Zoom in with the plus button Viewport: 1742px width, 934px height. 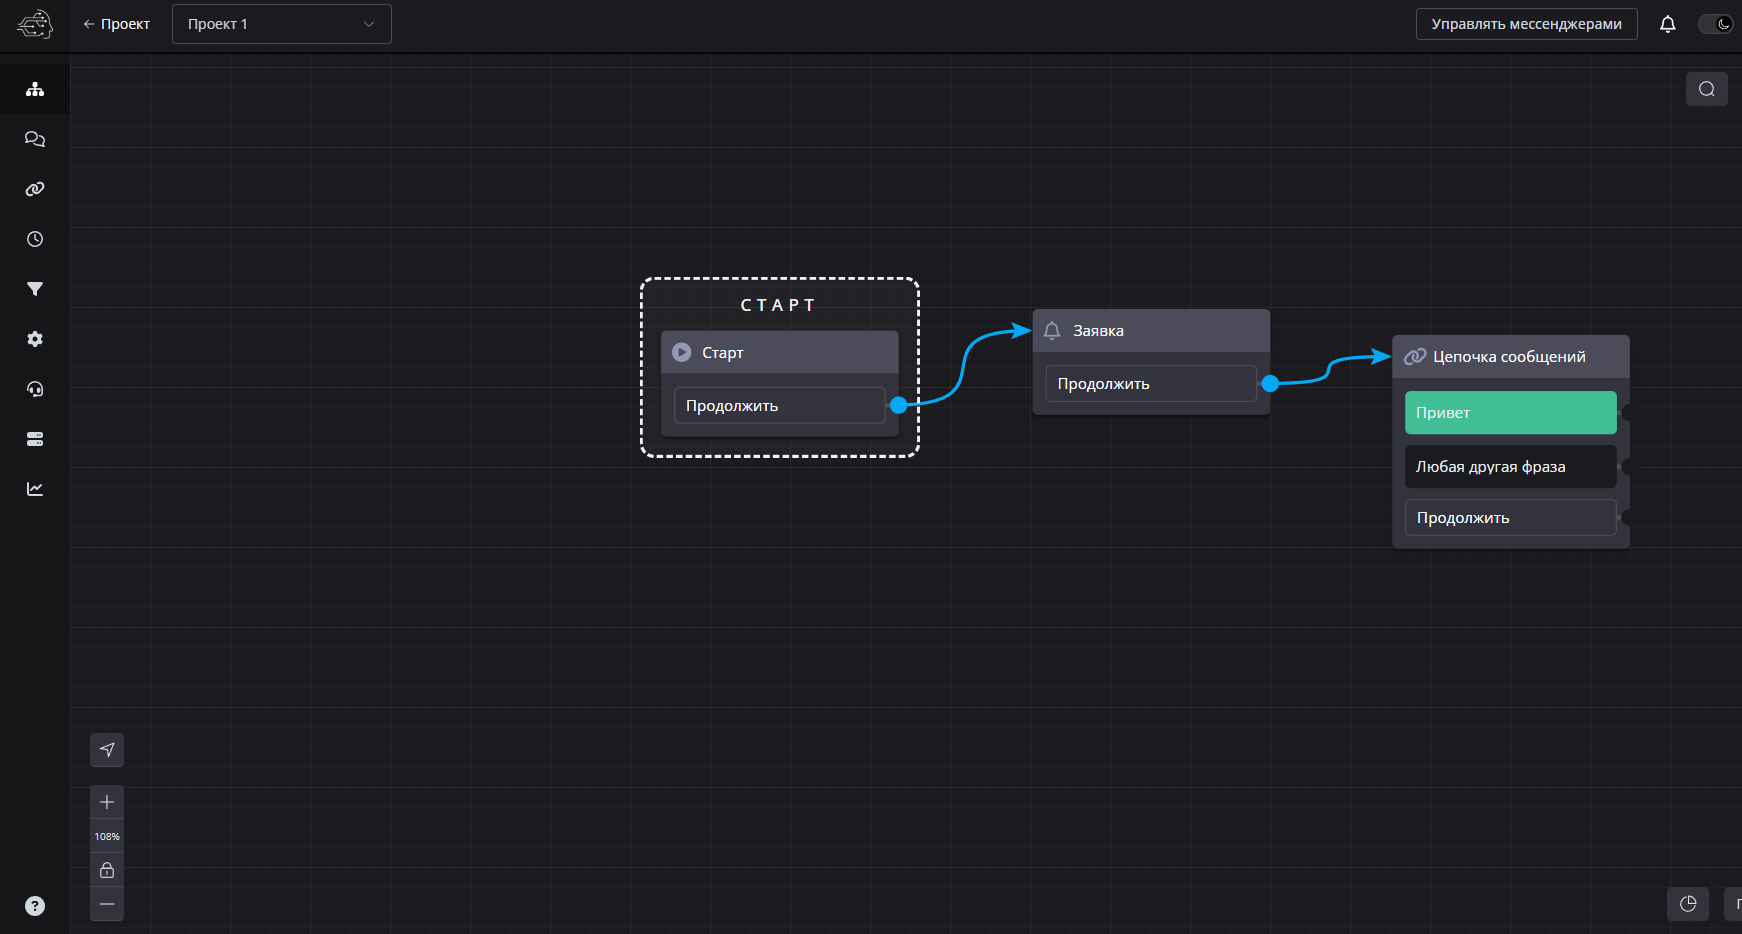coord(107,802)
